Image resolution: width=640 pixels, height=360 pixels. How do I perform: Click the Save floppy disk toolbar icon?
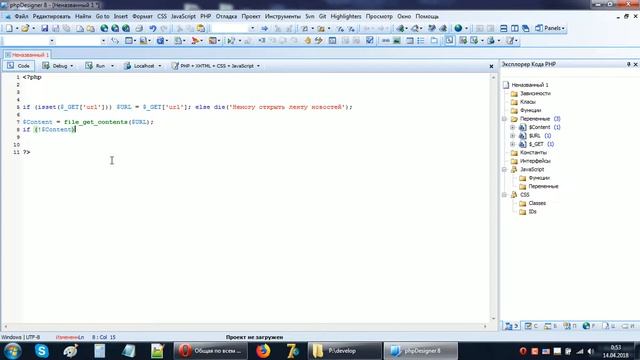pyautogui.click(x=44, y=28)
